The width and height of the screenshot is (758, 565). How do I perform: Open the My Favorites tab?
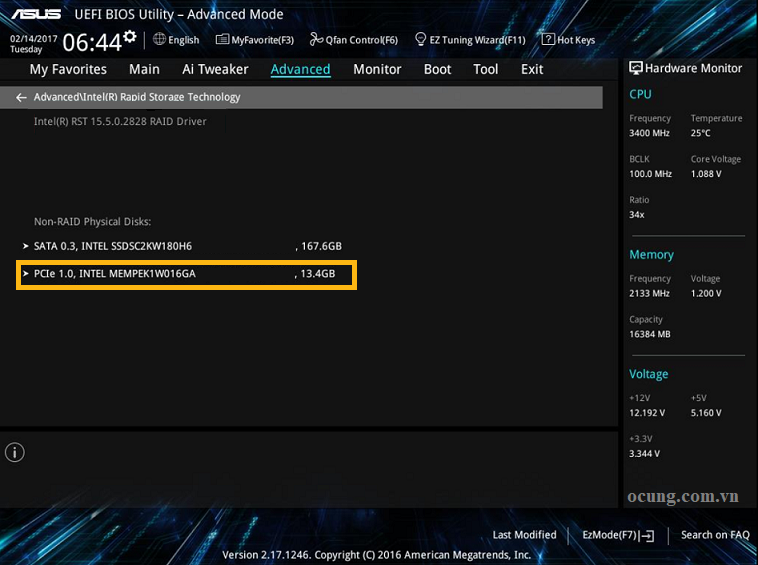point(68,69)
